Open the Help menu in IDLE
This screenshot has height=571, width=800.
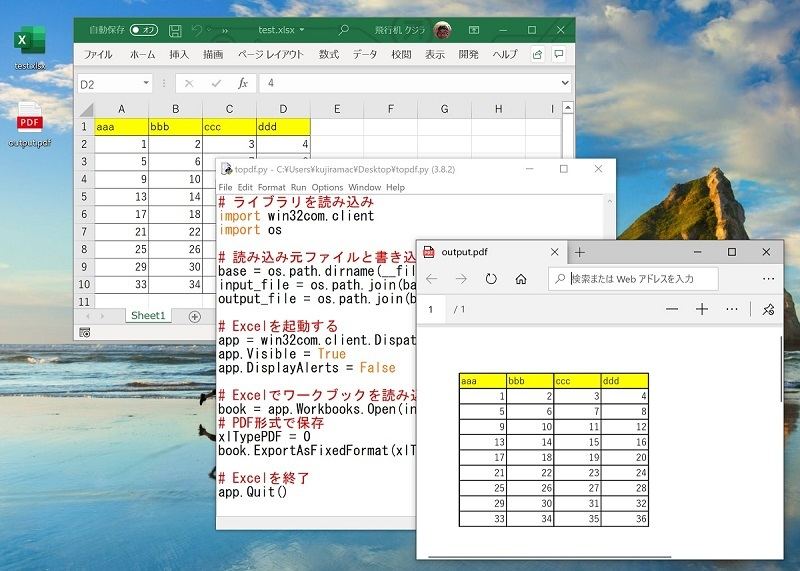pos(395,187)
